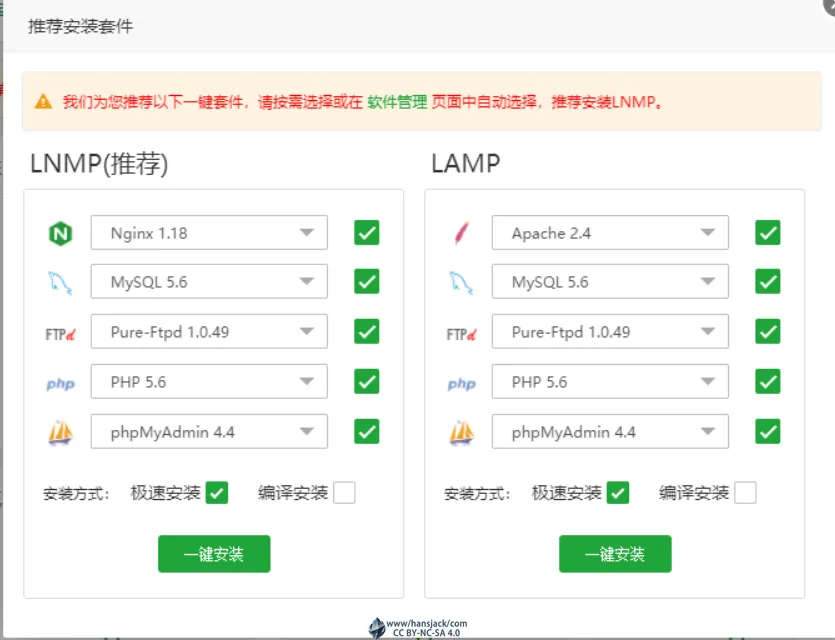Image resolution: width=835 pixels, height=640 pixels.
Task: Expand MySQL 5.6 dropdown in LAMP
Action: (x=610, y=282)
